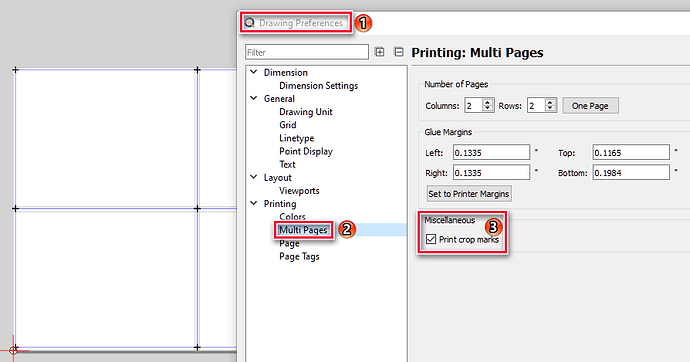Select Colors under Printing

[x=292, y=216]
